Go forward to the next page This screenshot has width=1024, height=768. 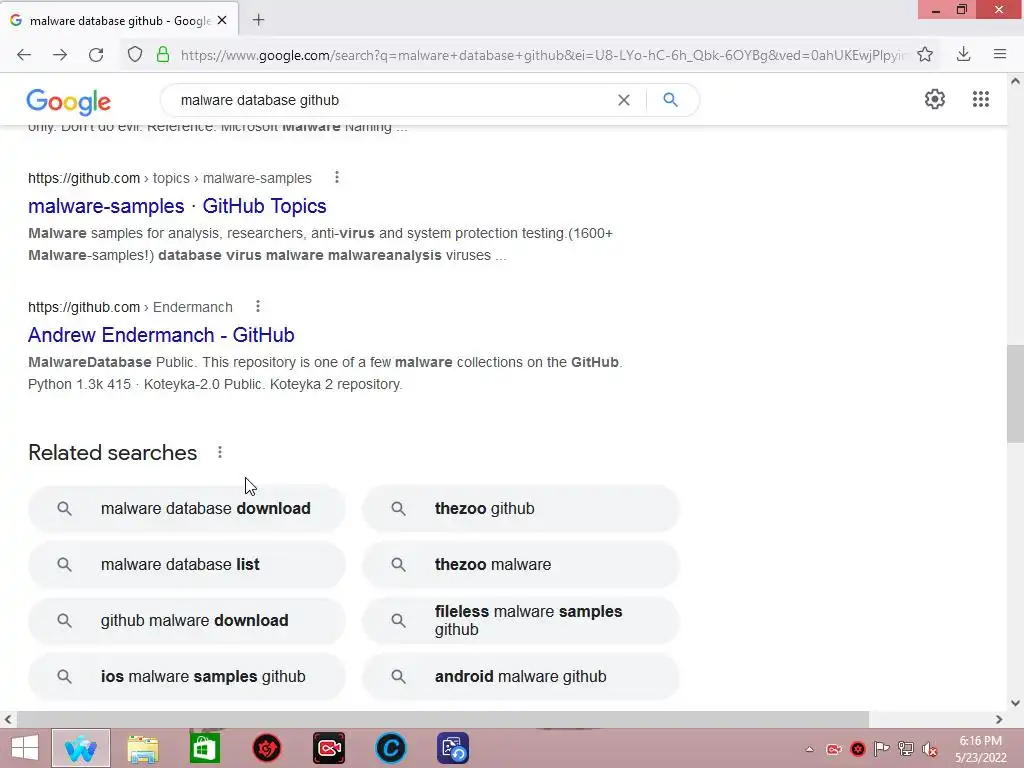pos(60,55)
